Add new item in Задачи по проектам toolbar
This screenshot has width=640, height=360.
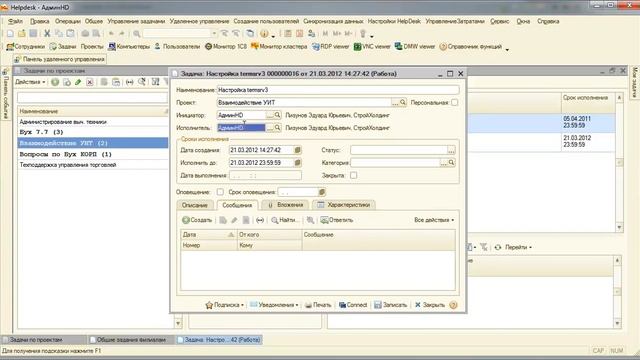point(55,82)
